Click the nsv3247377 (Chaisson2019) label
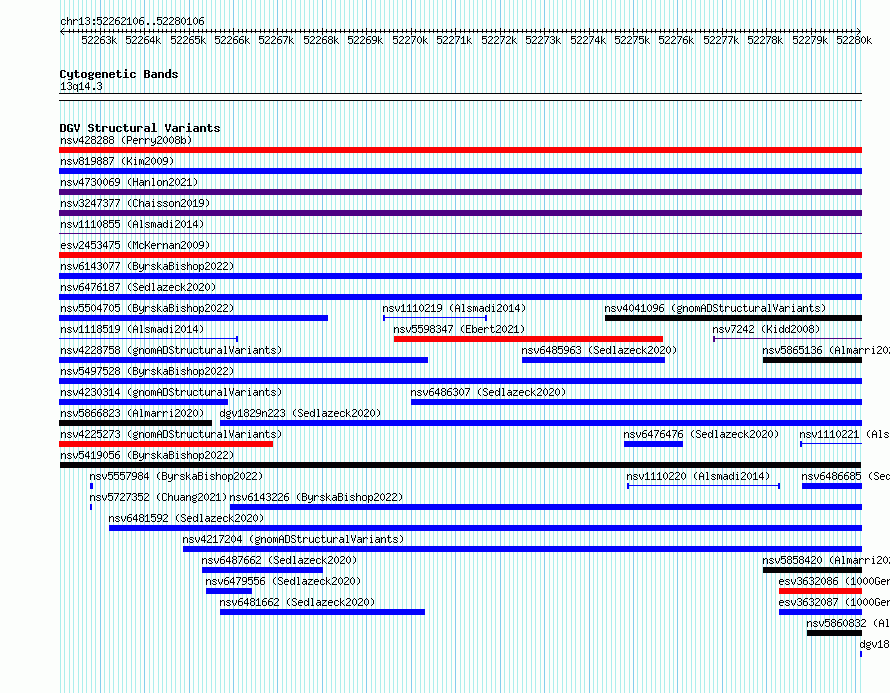890x693 pixels. point(135,203)
